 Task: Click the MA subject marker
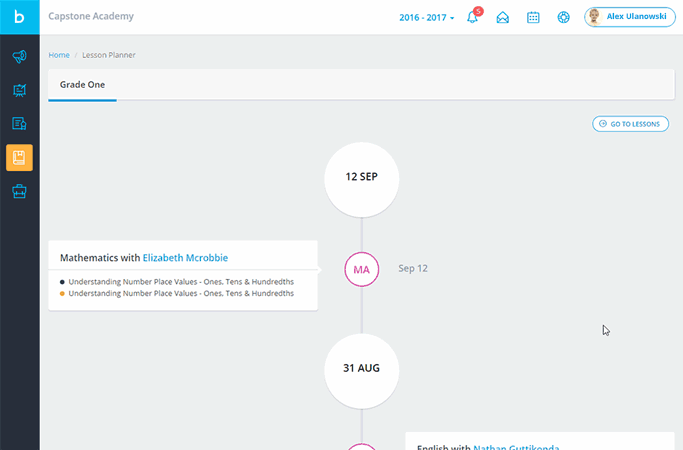click(x=362, y=269)
